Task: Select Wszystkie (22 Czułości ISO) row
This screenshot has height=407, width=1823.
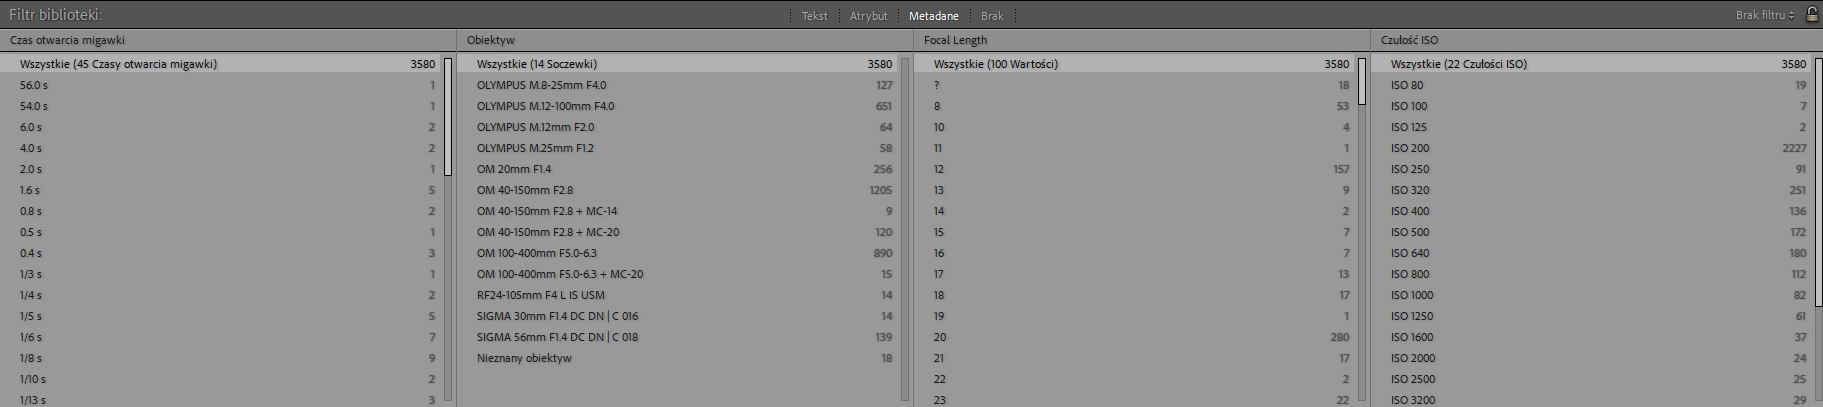Action: (1458, 64)
